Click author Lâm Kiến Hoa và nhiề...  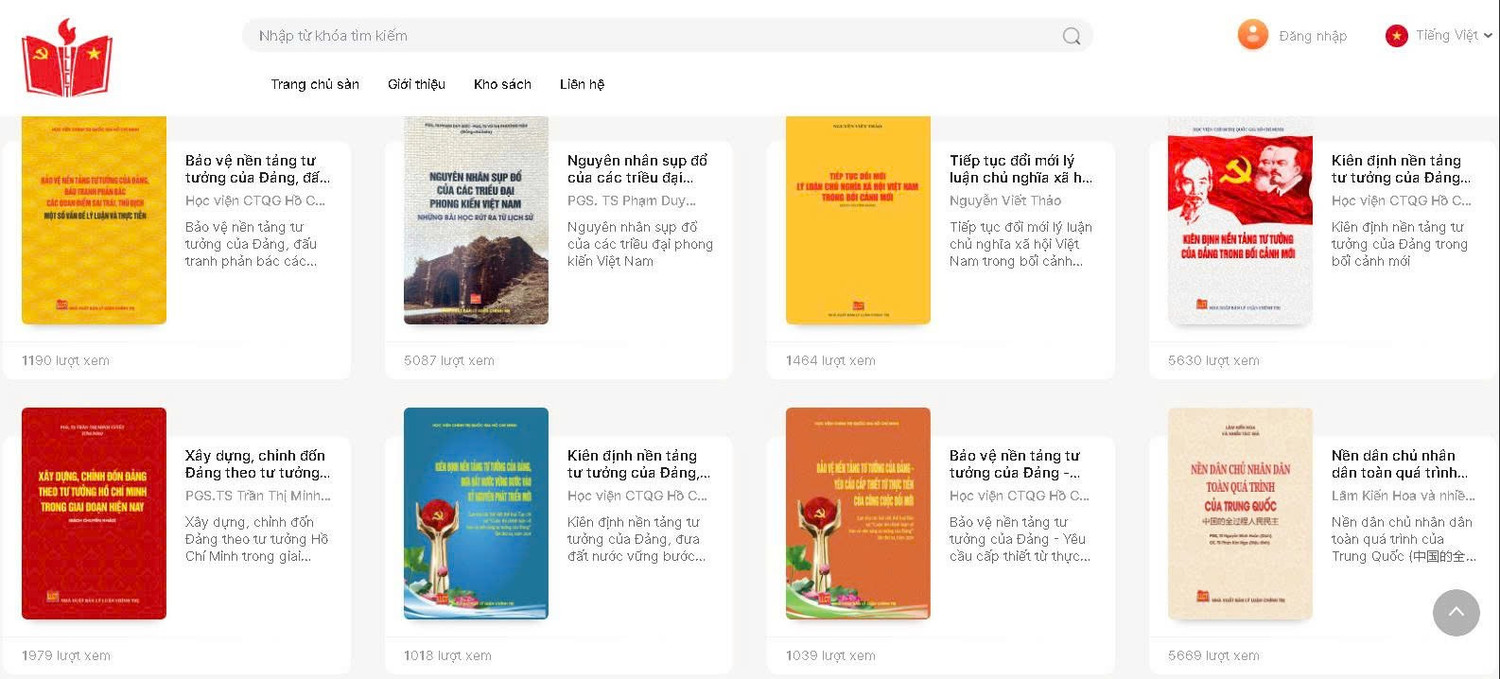(1403, 496)
